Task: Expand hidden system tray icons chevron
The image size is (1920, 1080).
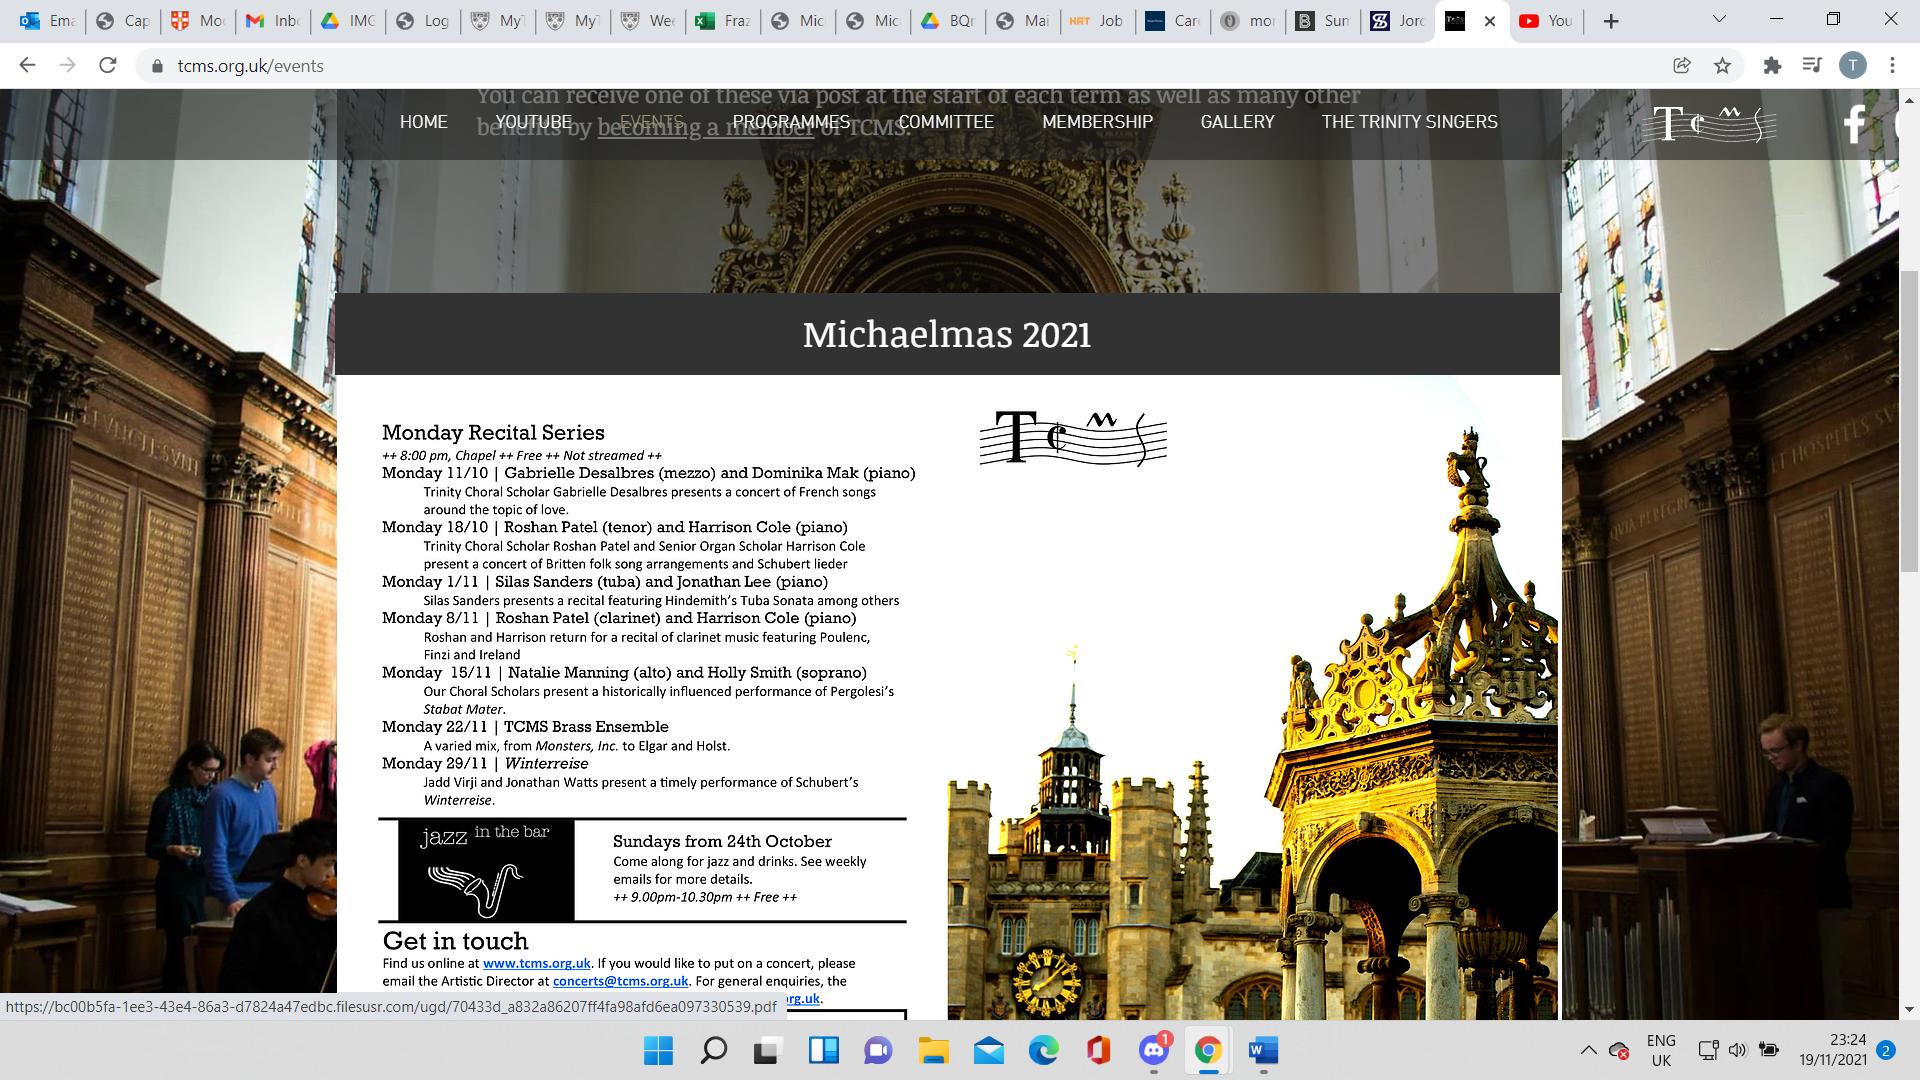Action: coord(1588,1050)
